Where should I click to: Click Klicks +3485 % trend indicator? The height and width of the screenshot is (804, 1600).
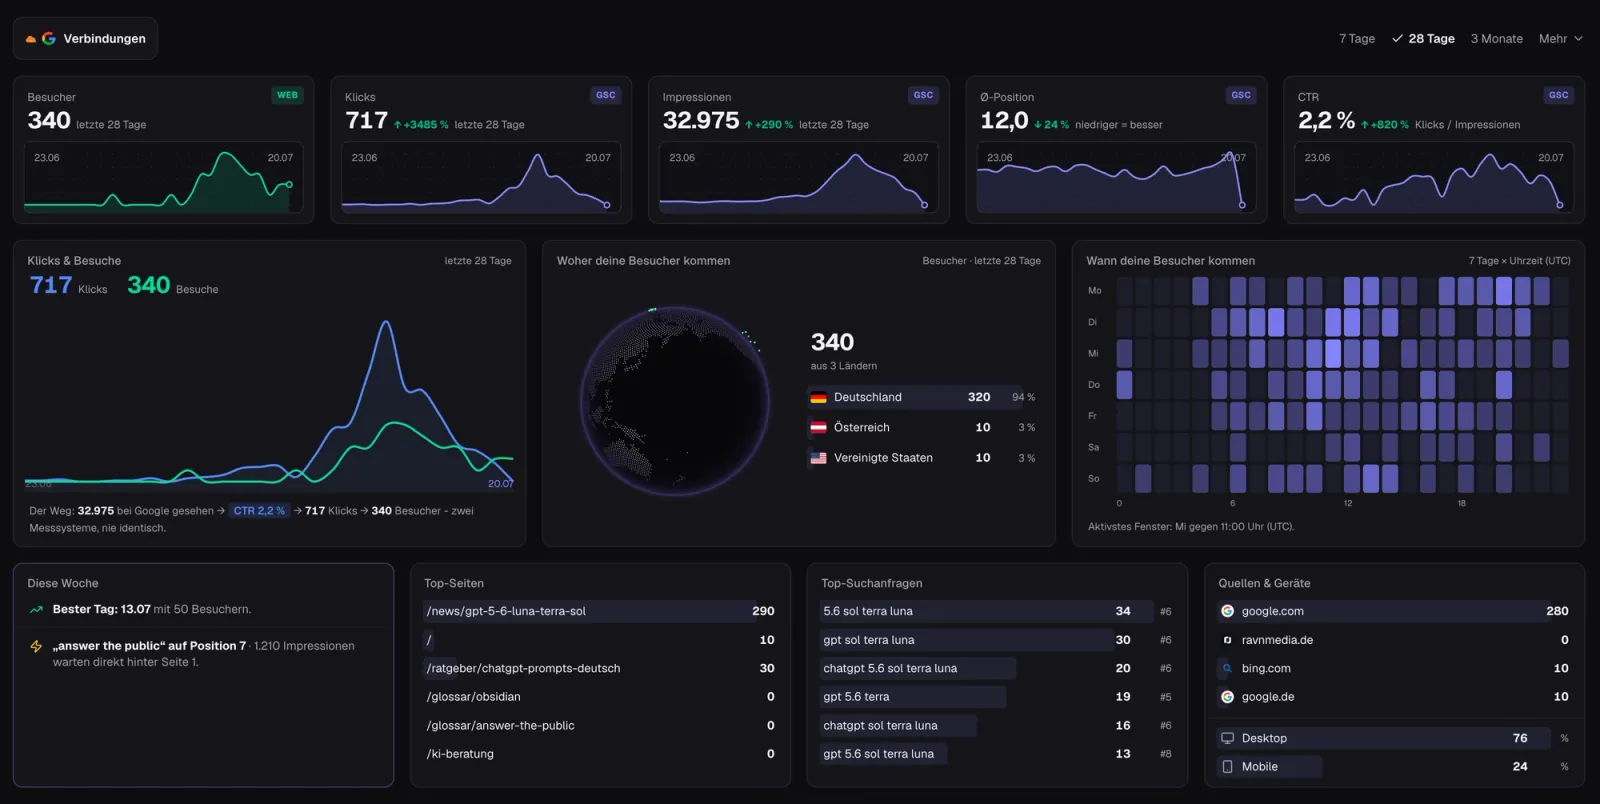click(421, 125)
